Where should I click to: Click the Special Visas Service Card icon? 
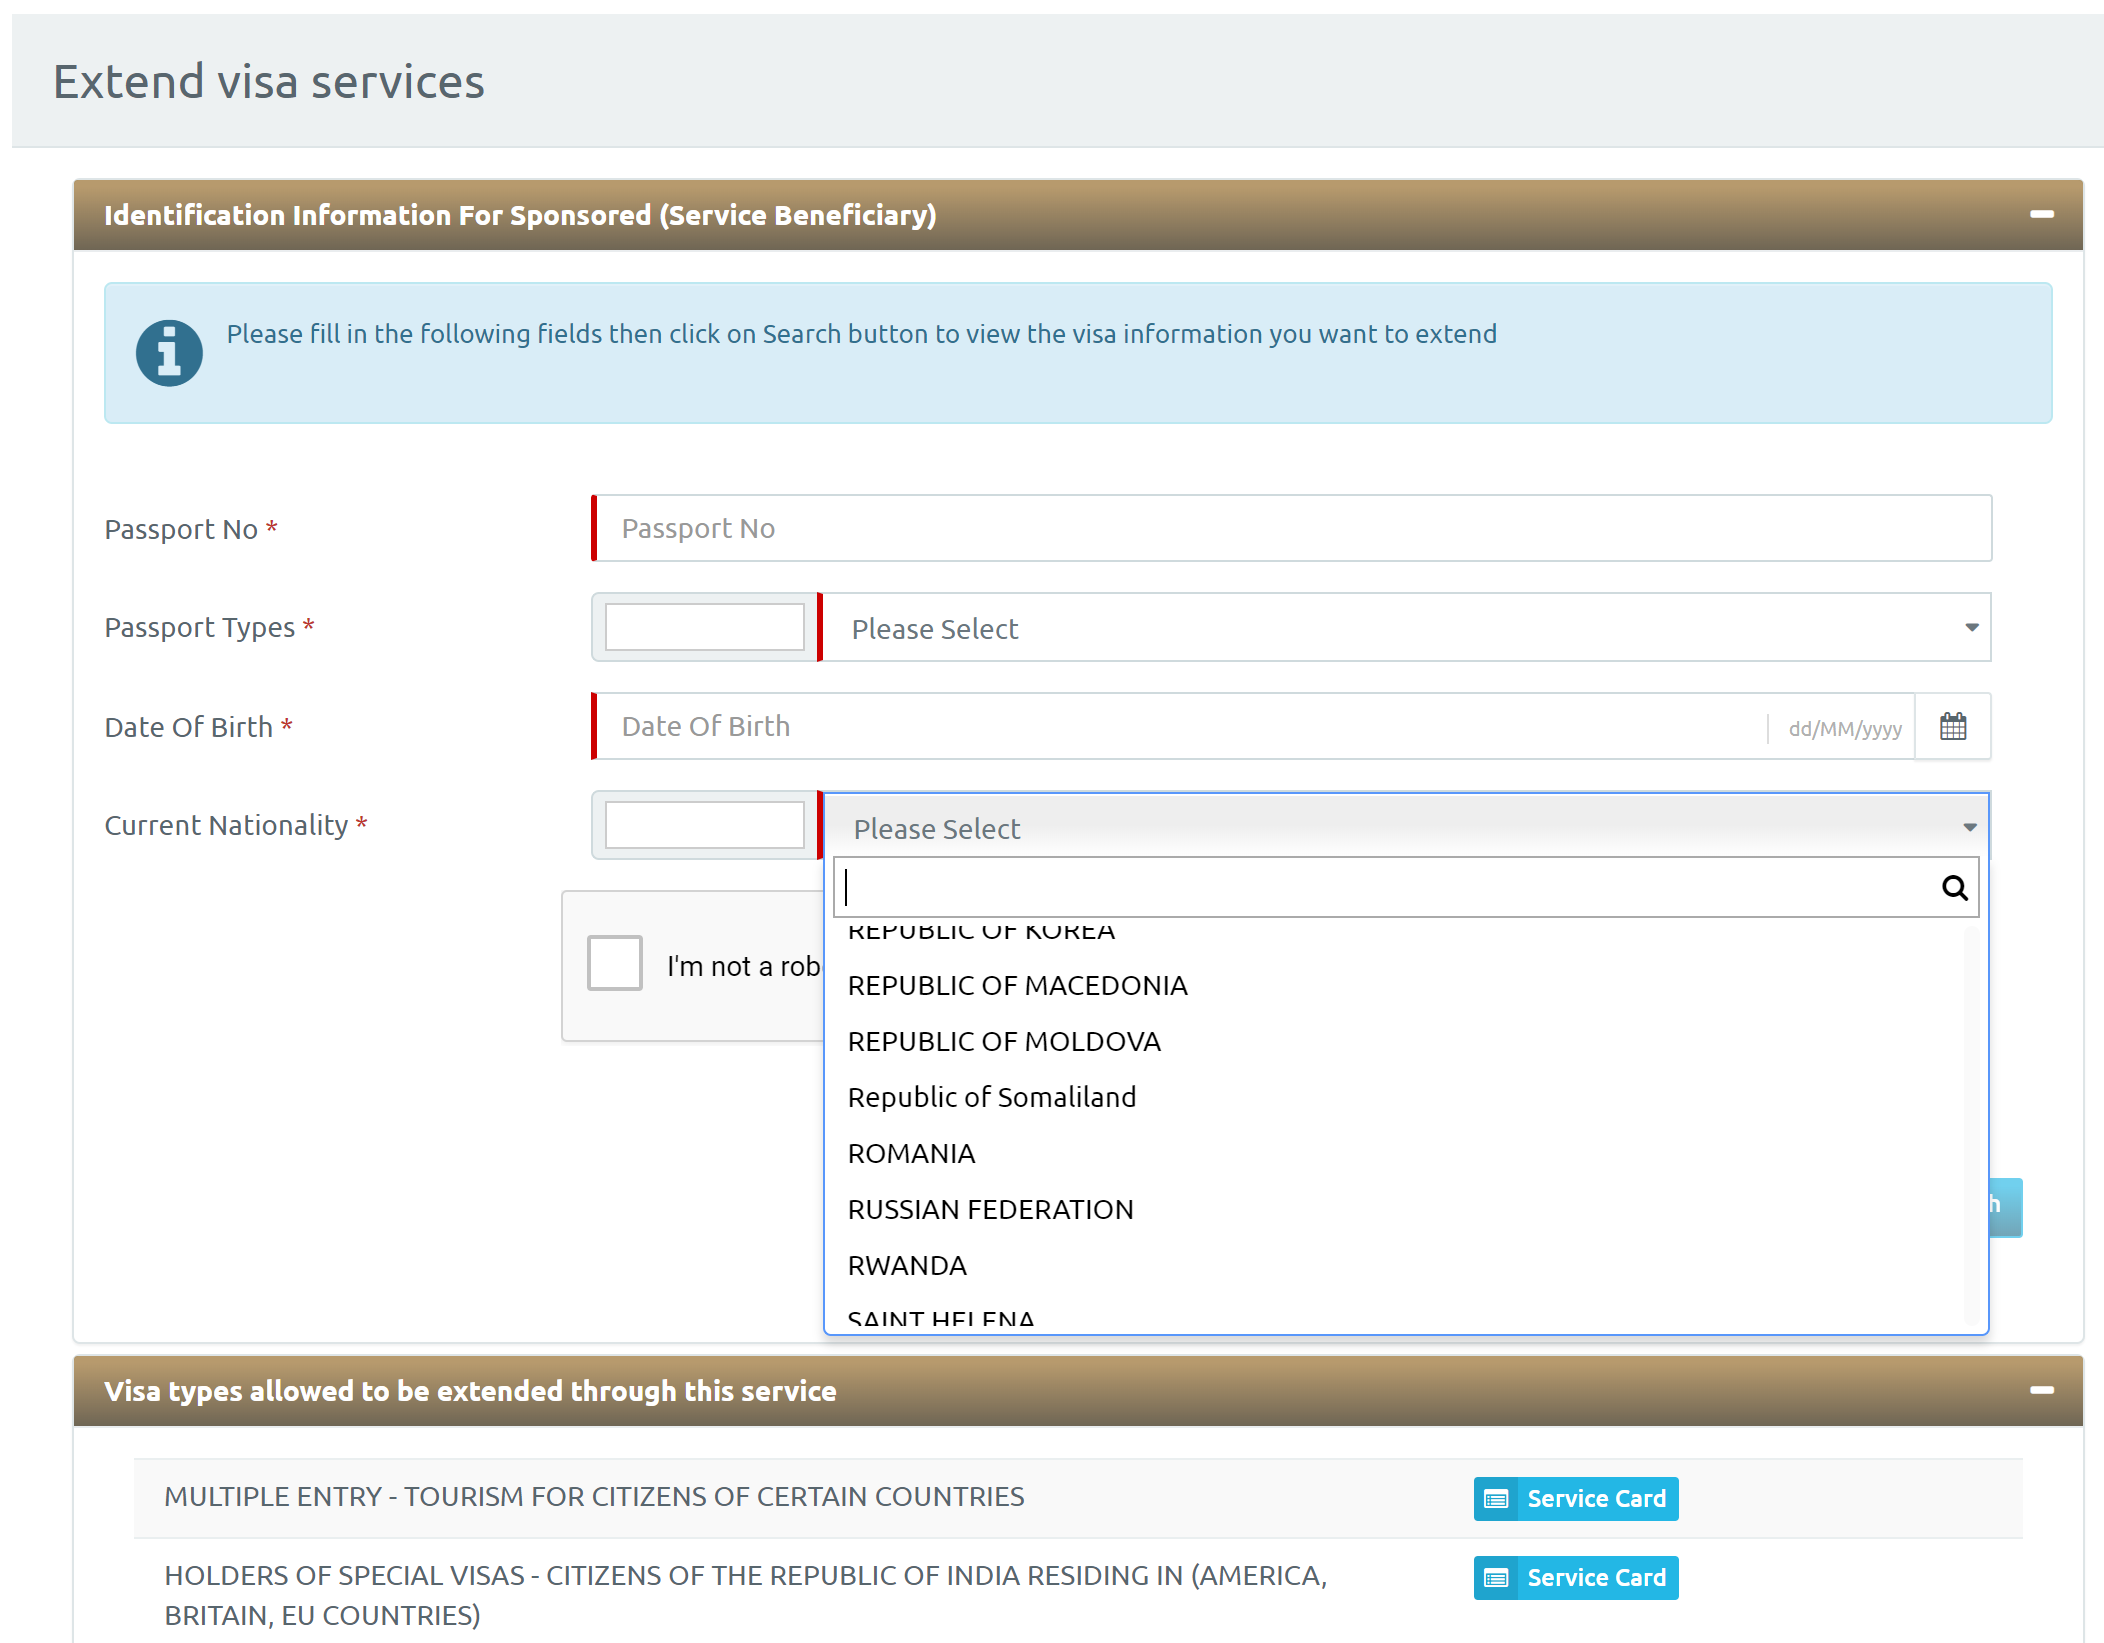coord(1496,1578)
